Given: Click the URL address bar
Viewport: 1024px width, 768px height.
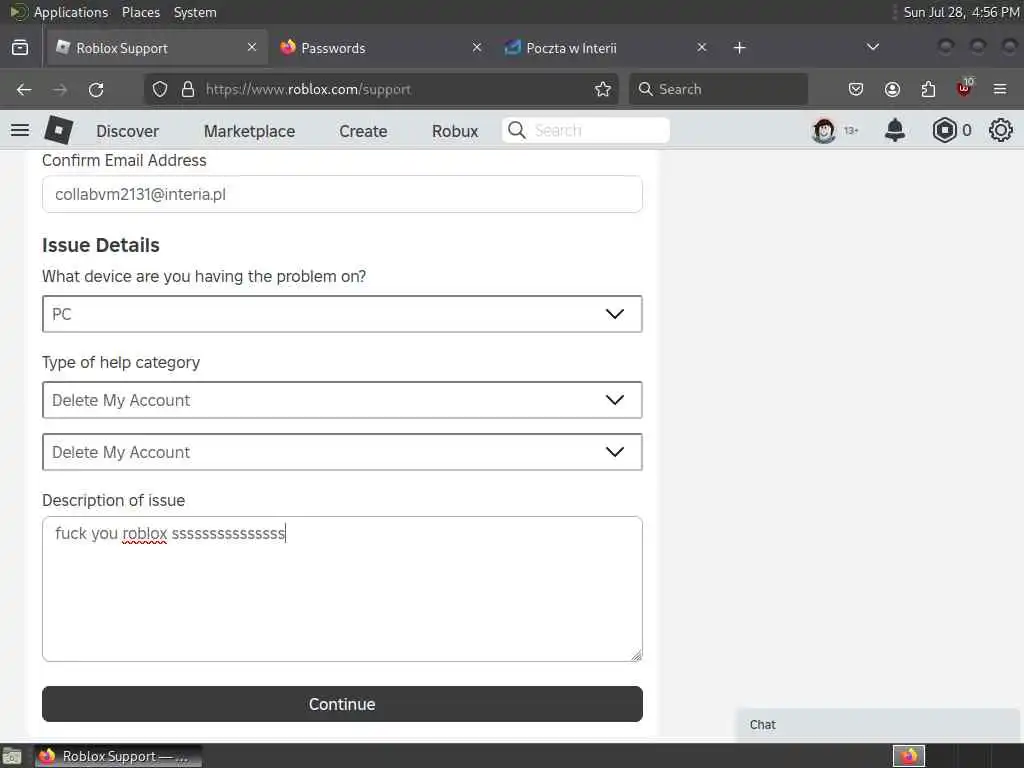Looking at the screenshot, I should point(382,89).
